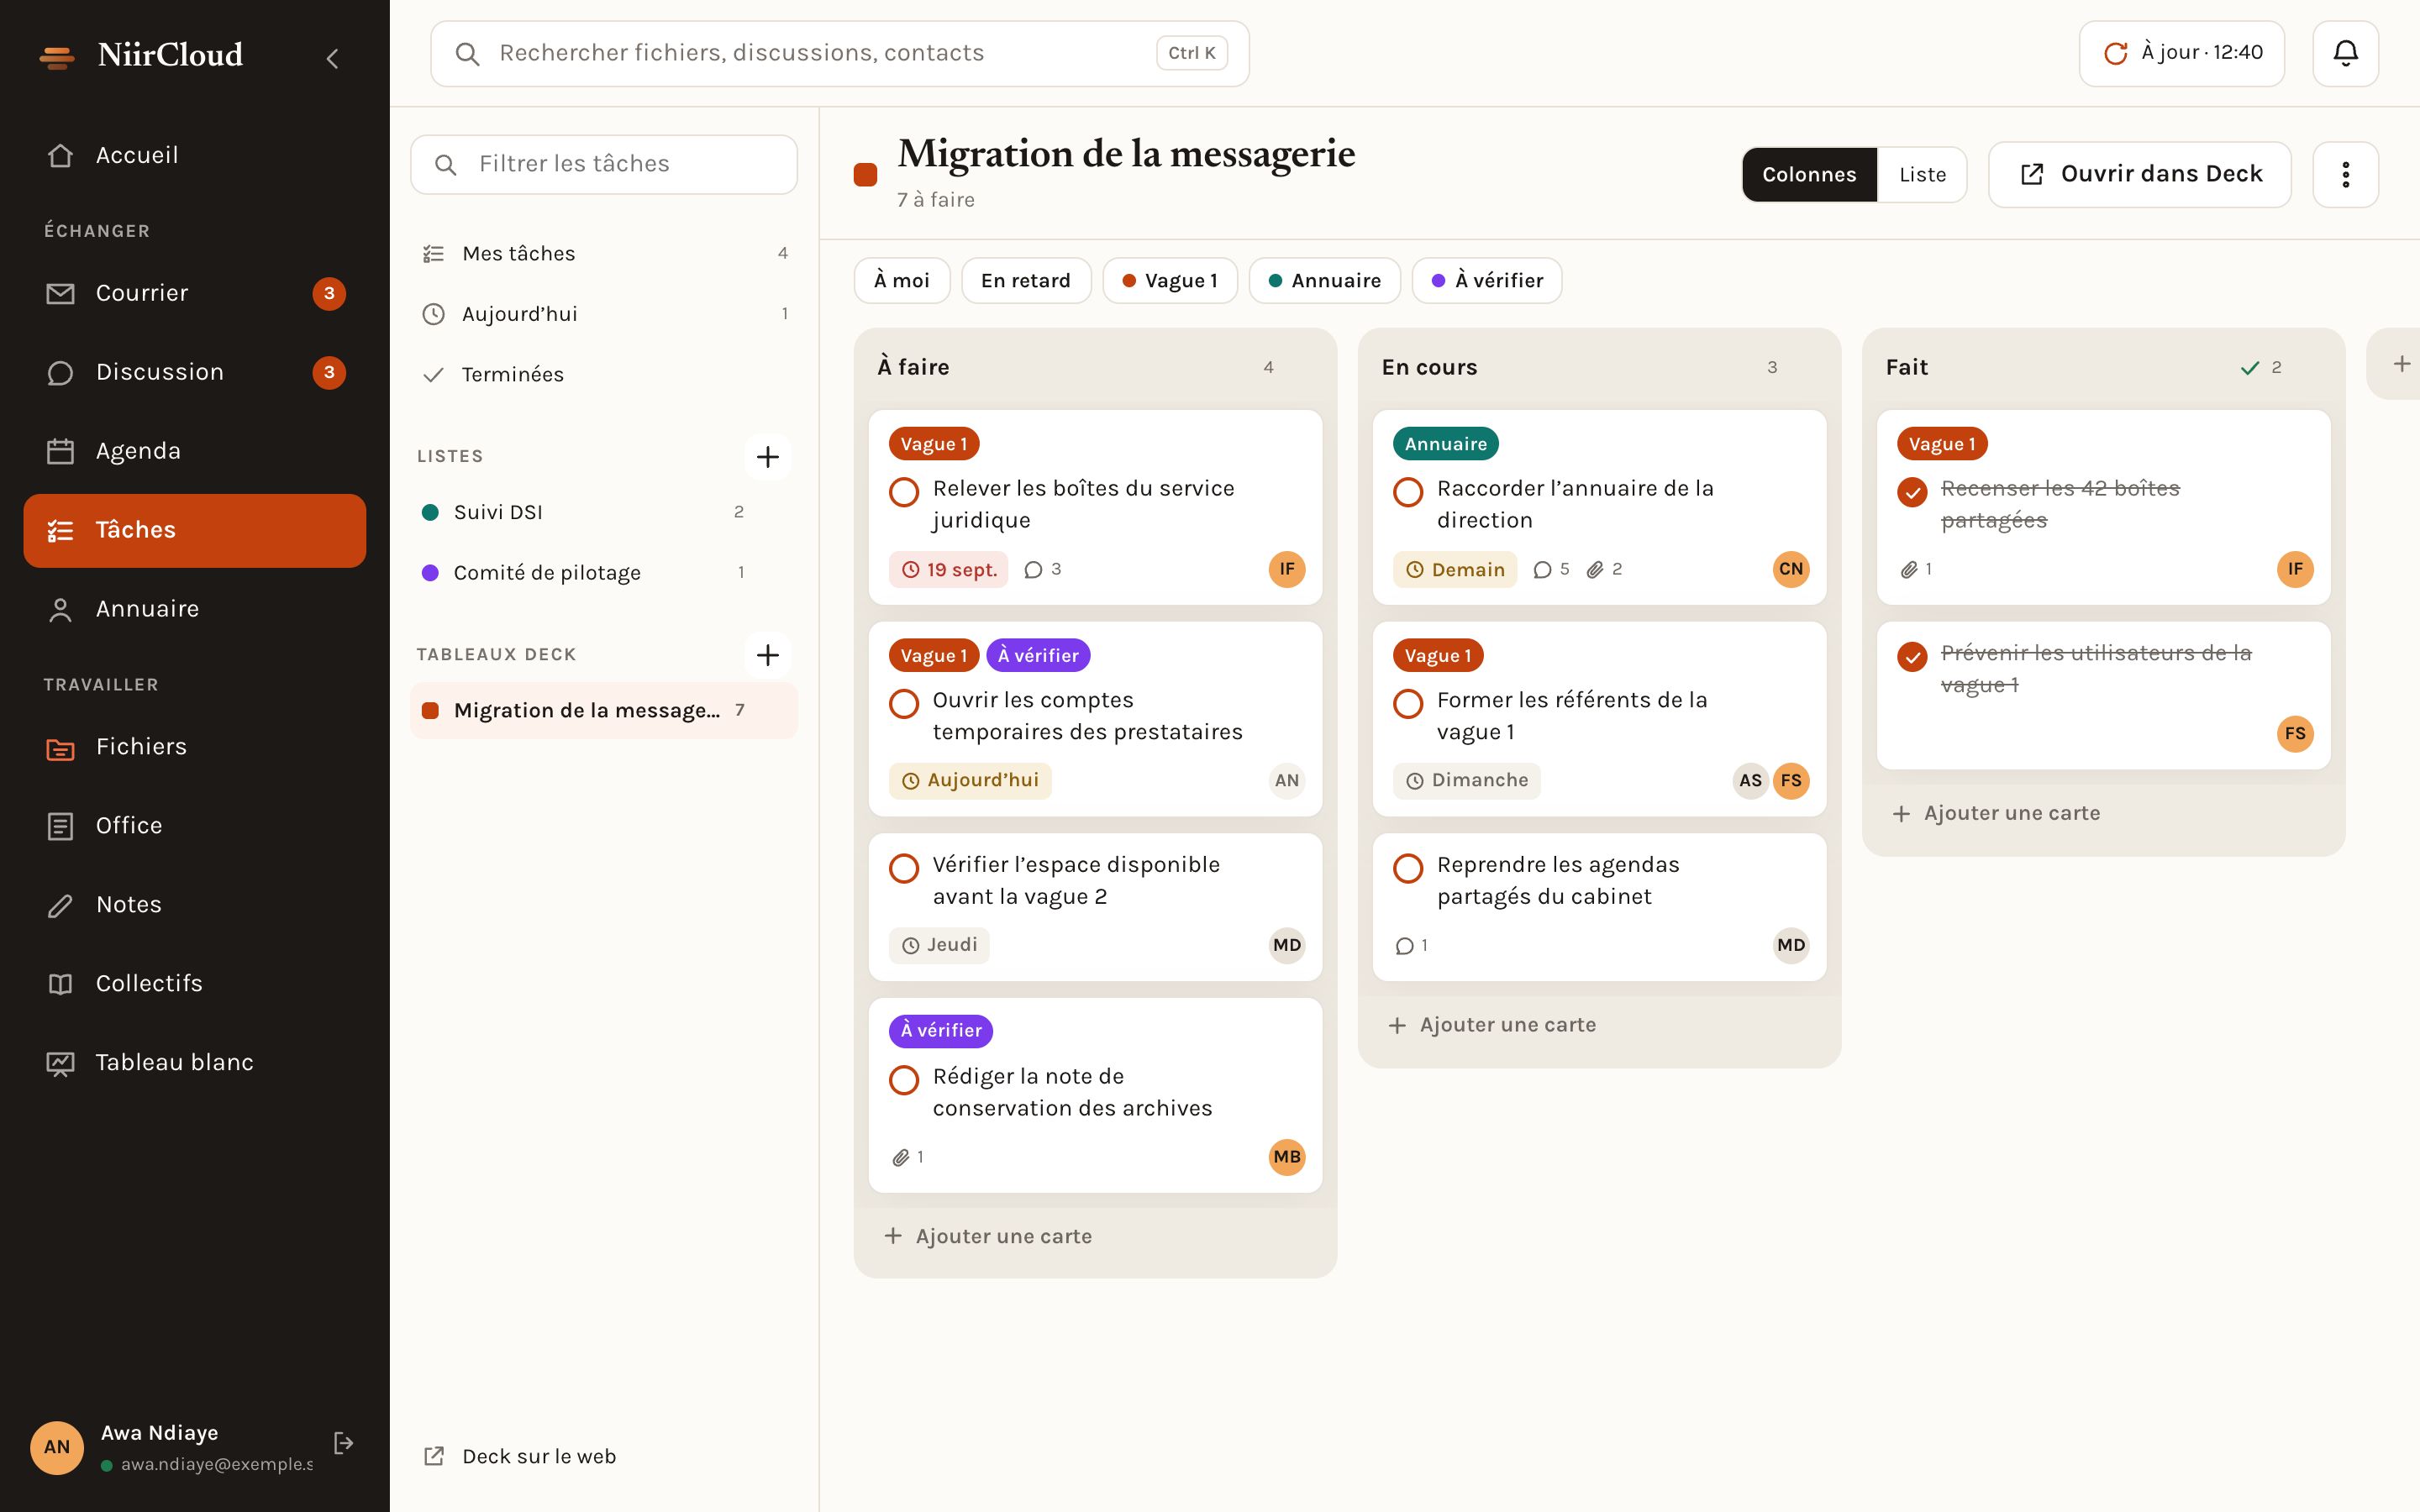Open Tableau blanc in the sidebar
The image size is (2420, 1512).
tap(195, 1062)
